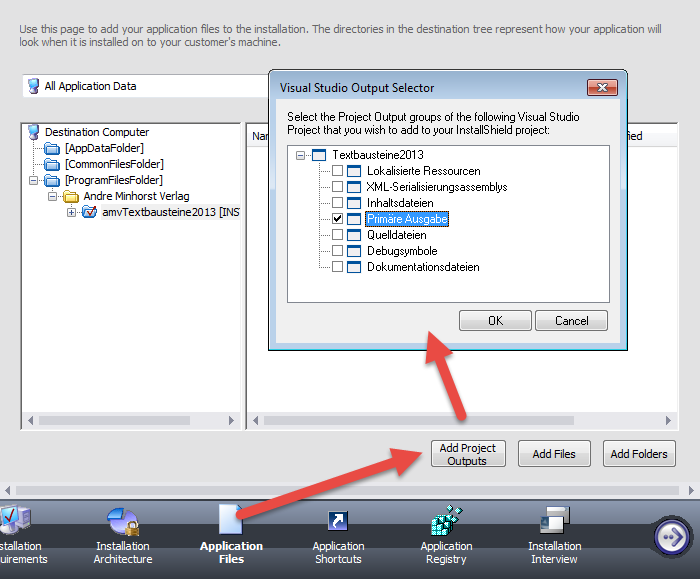Select the [CommonFilesFolder] folder icon
This screenshot has width=700, height=579.
[x=52, y=164]
